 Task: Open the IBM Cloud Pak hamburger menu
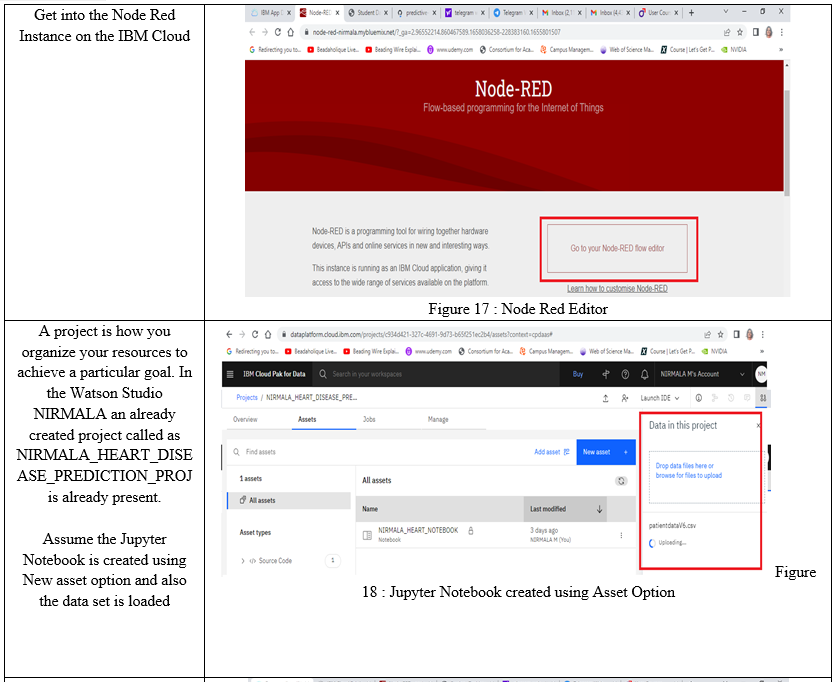pyautogui.click(x=230, y=374)
